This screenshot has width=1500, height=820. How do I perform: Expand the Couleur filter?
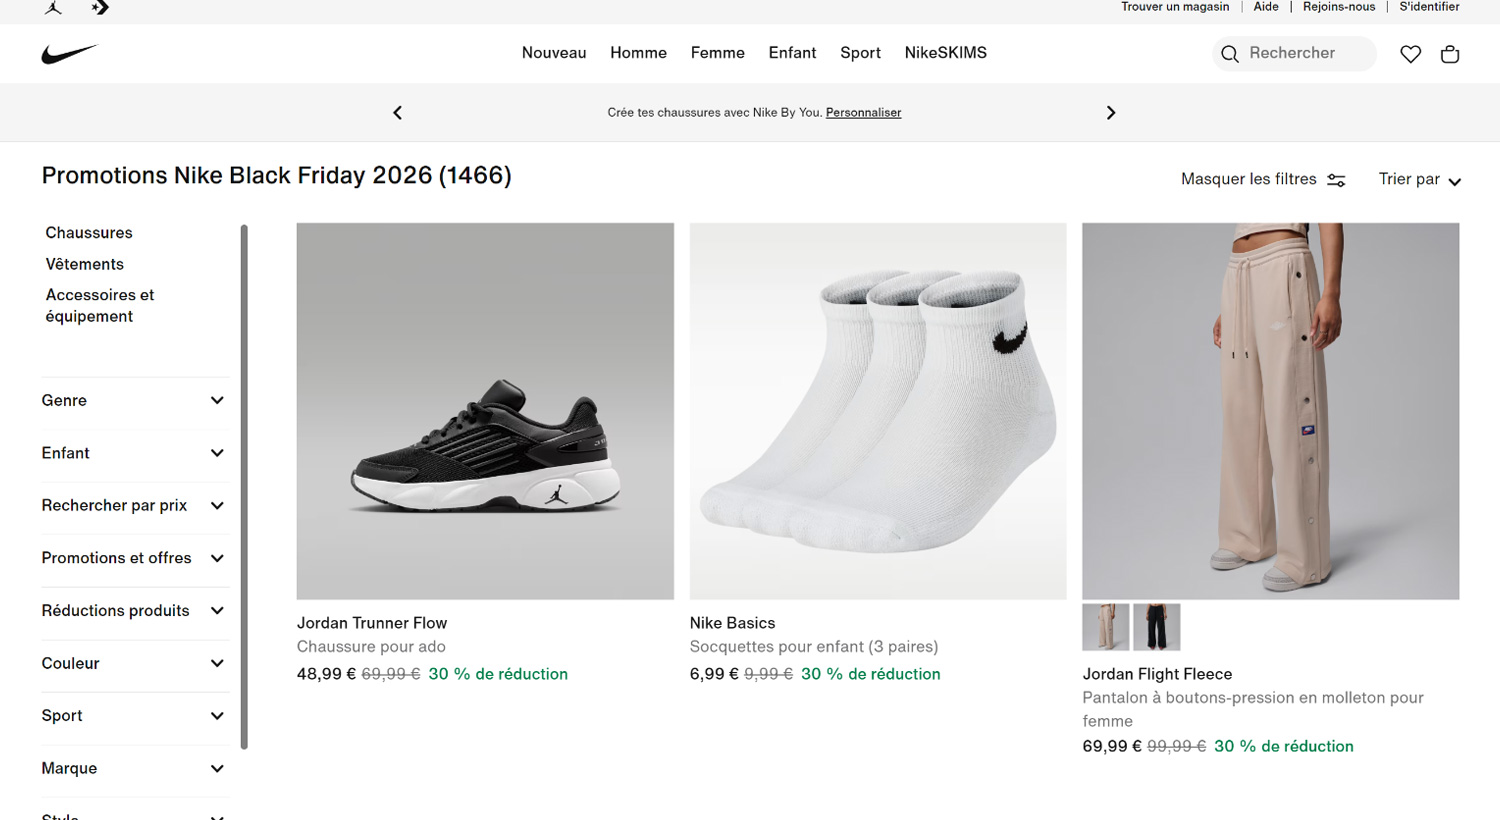[x=133, y=663]
